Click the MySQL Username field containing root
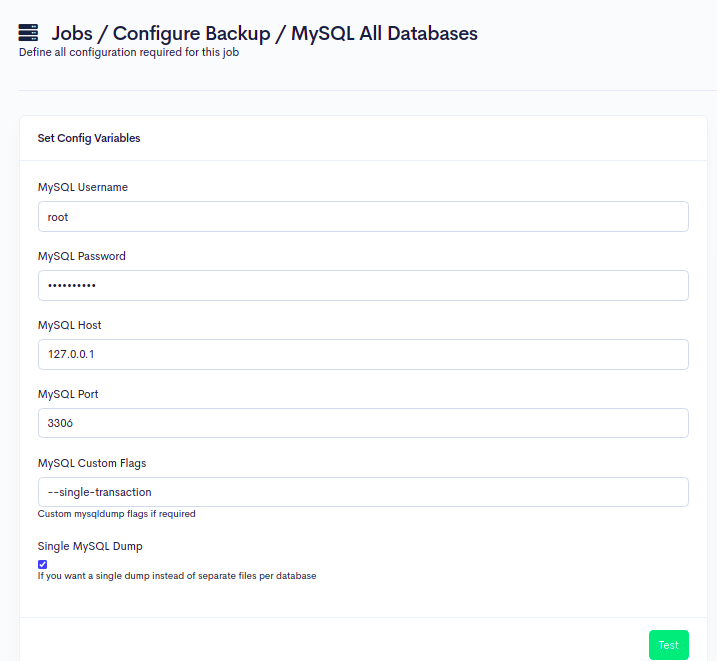 point(363,217)
